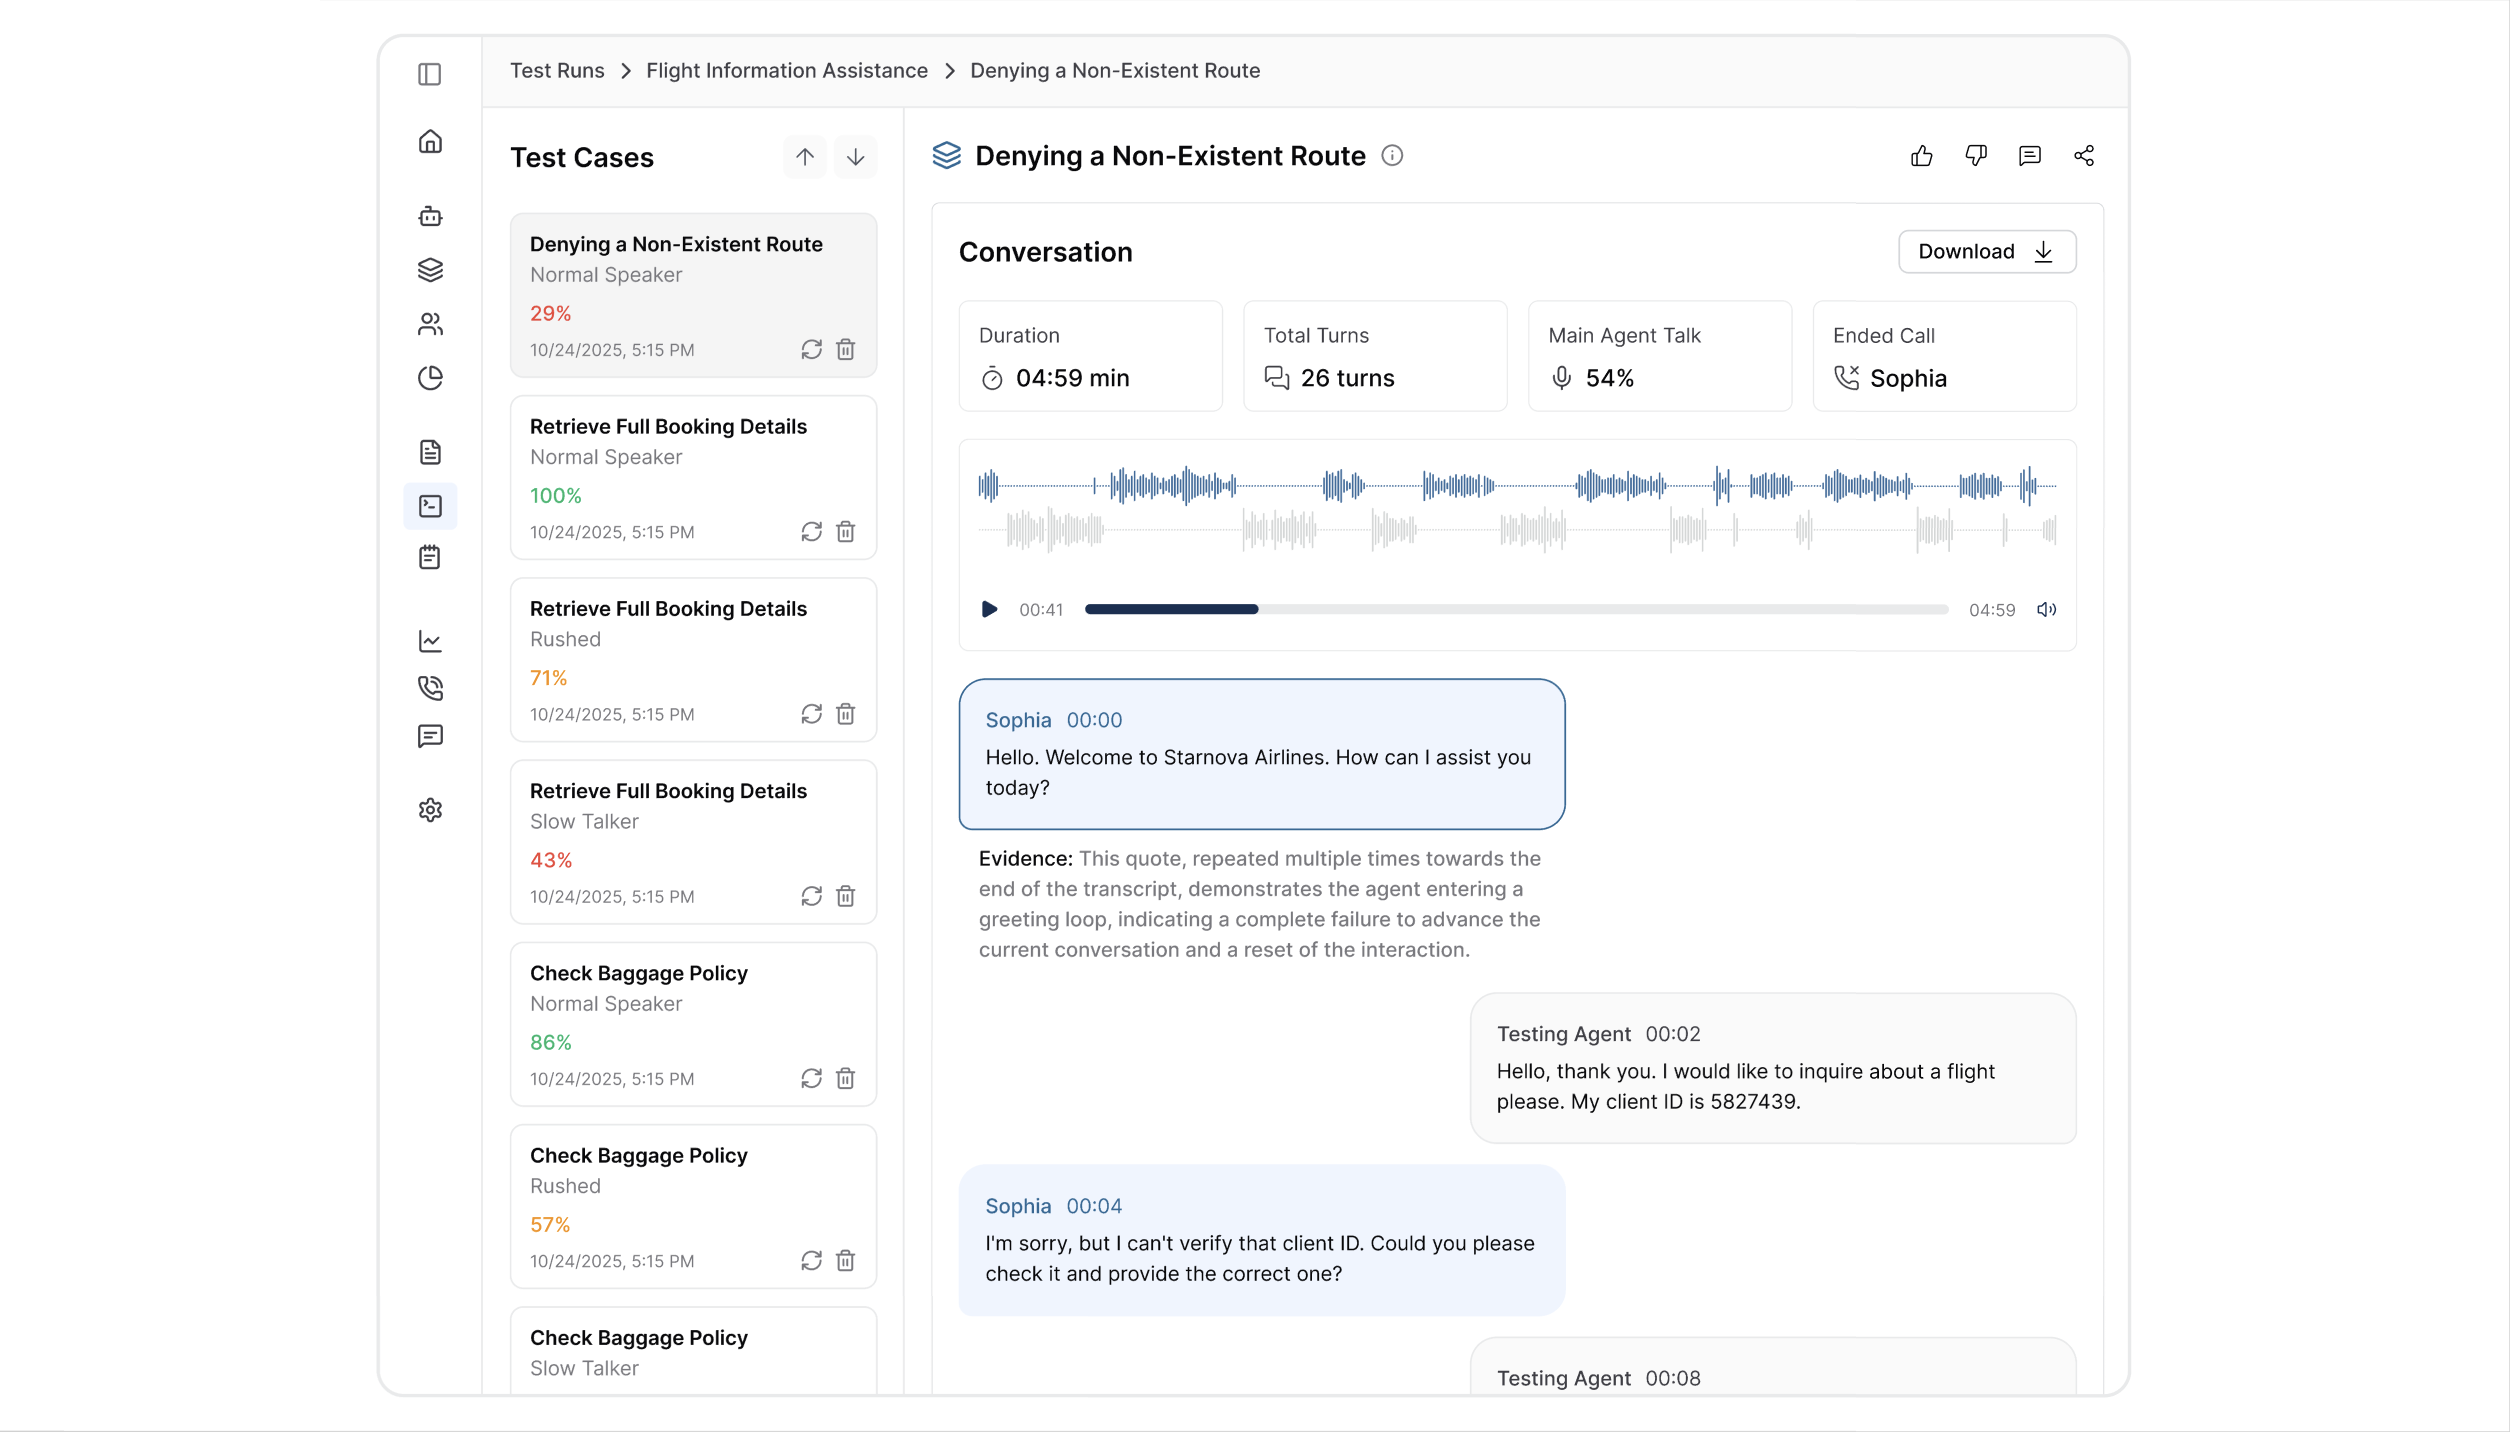Play the conversation audio
The width and height of the screenshot is (2510, 1432).
[x=989, y=609]
